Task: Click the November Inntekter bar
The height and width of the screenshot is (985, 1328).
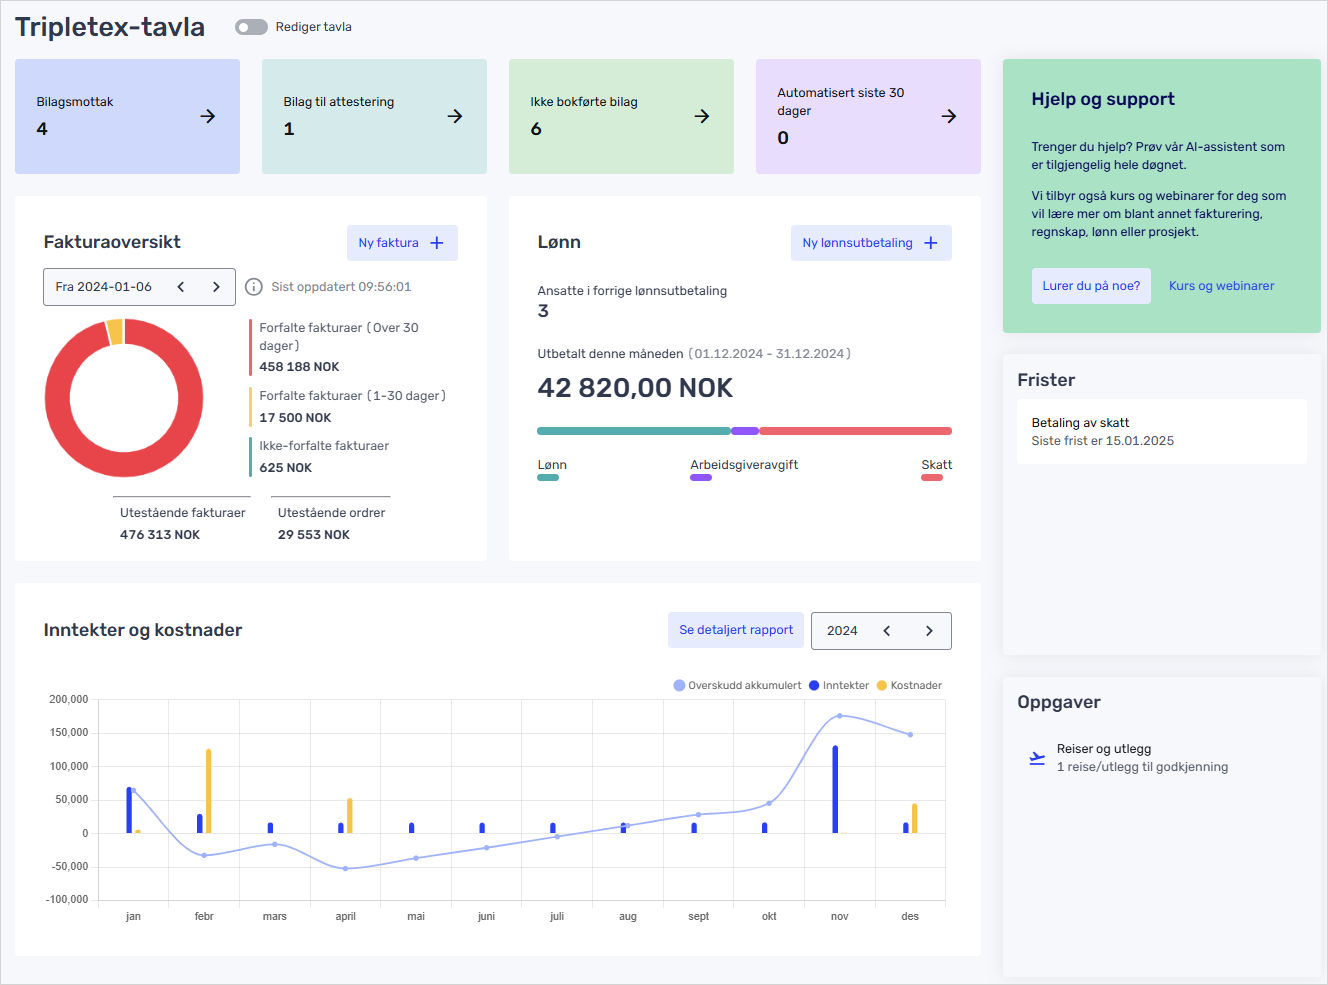Action: tap(835, 789)
